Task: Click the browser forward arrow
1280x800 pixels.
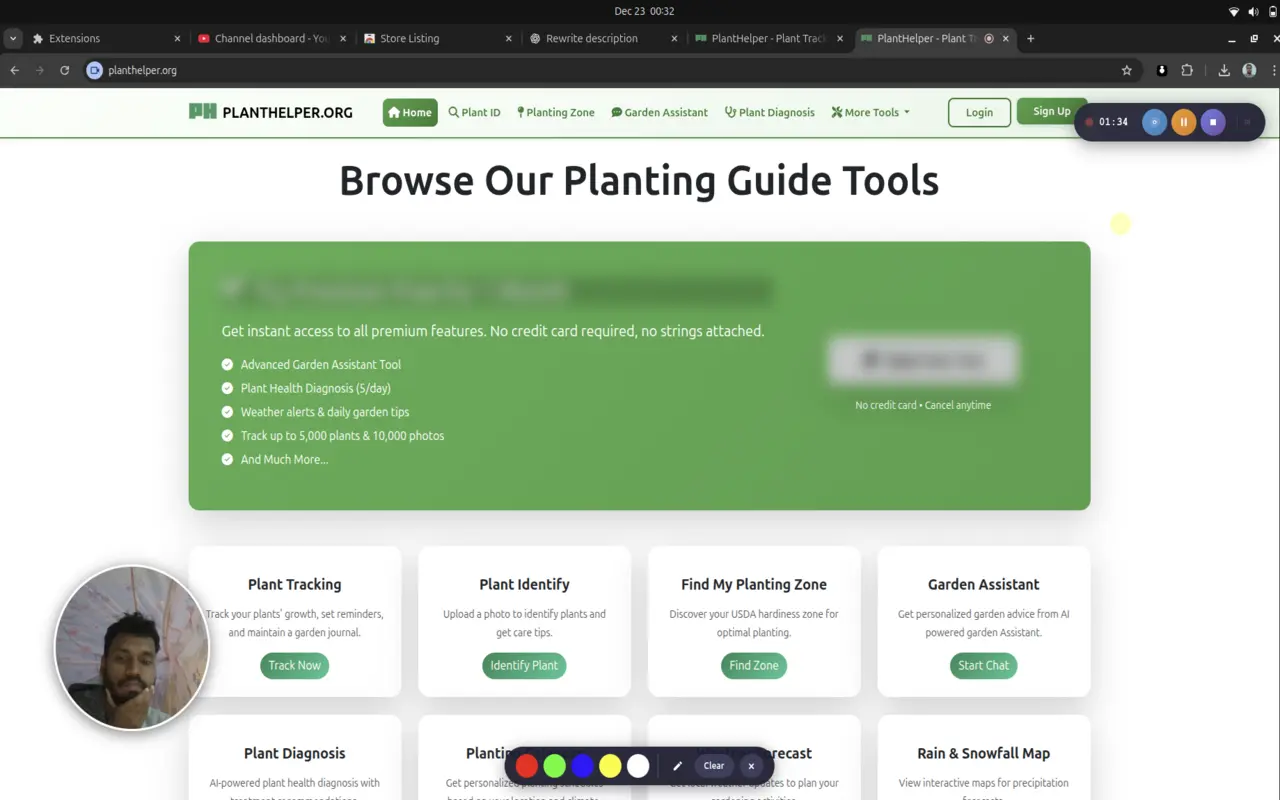Action: [39, 70]
